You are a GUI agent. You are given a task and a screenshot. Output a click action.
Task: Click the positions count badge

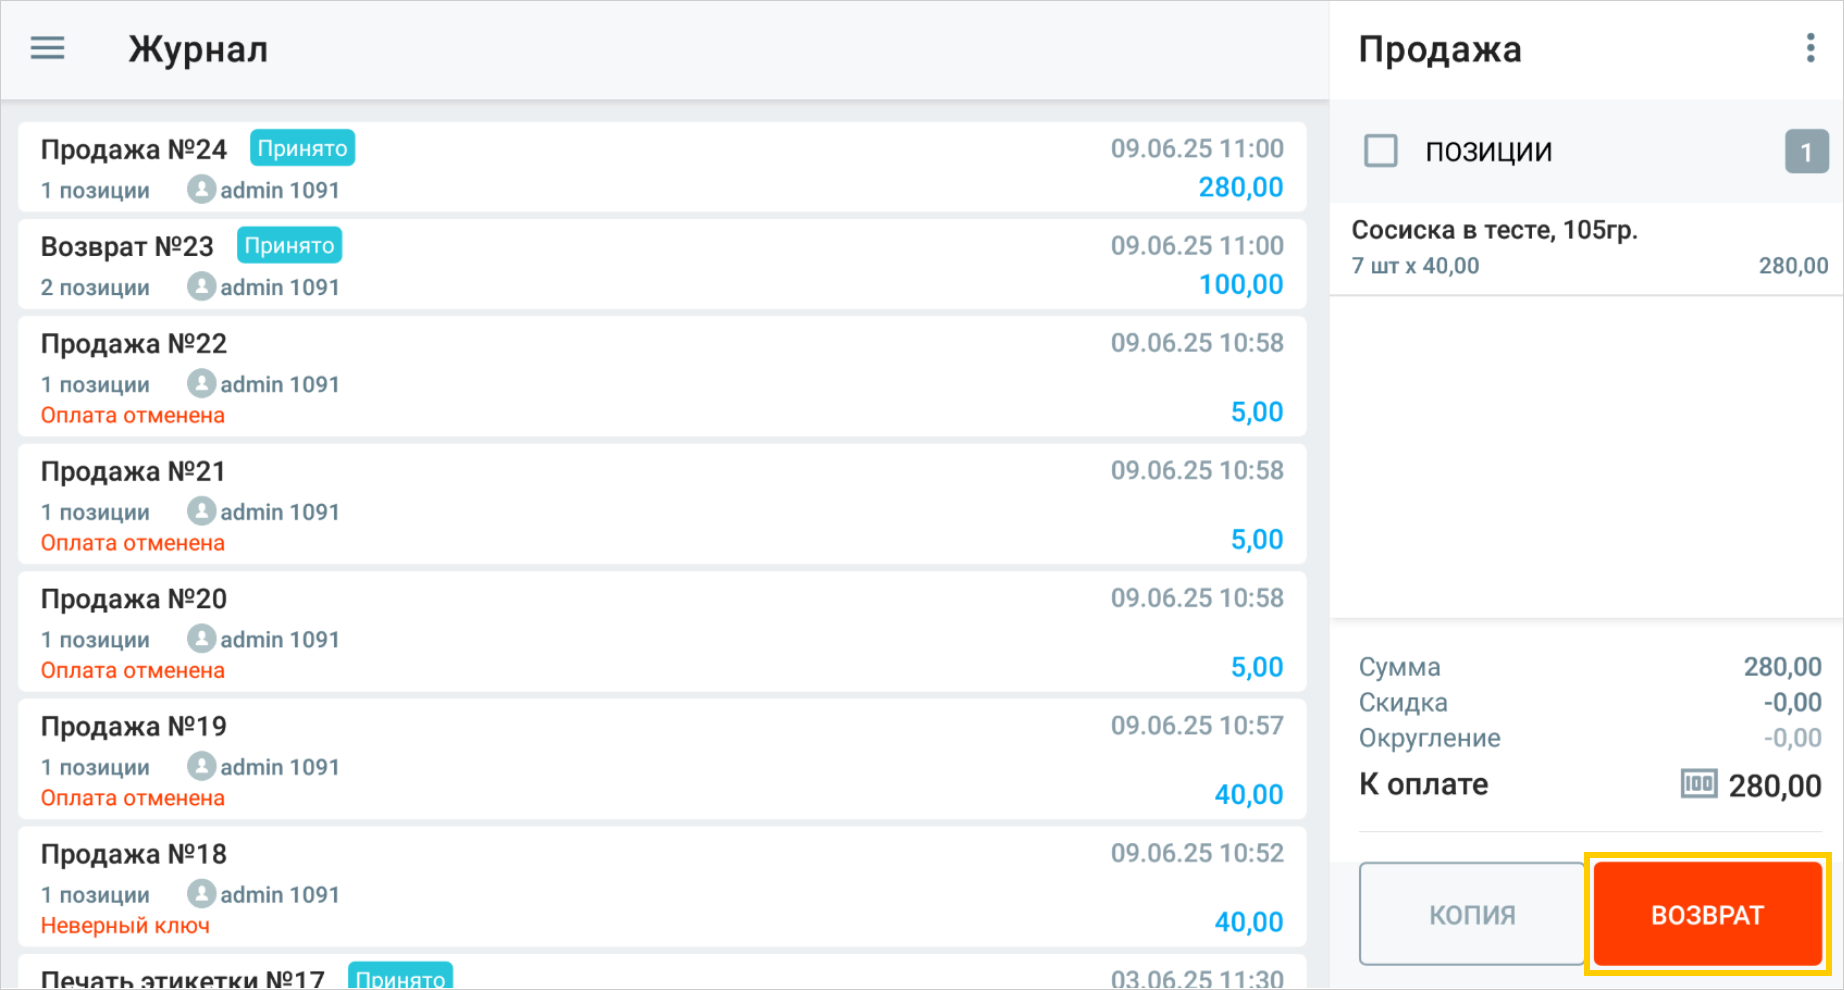click(1806, 152)
